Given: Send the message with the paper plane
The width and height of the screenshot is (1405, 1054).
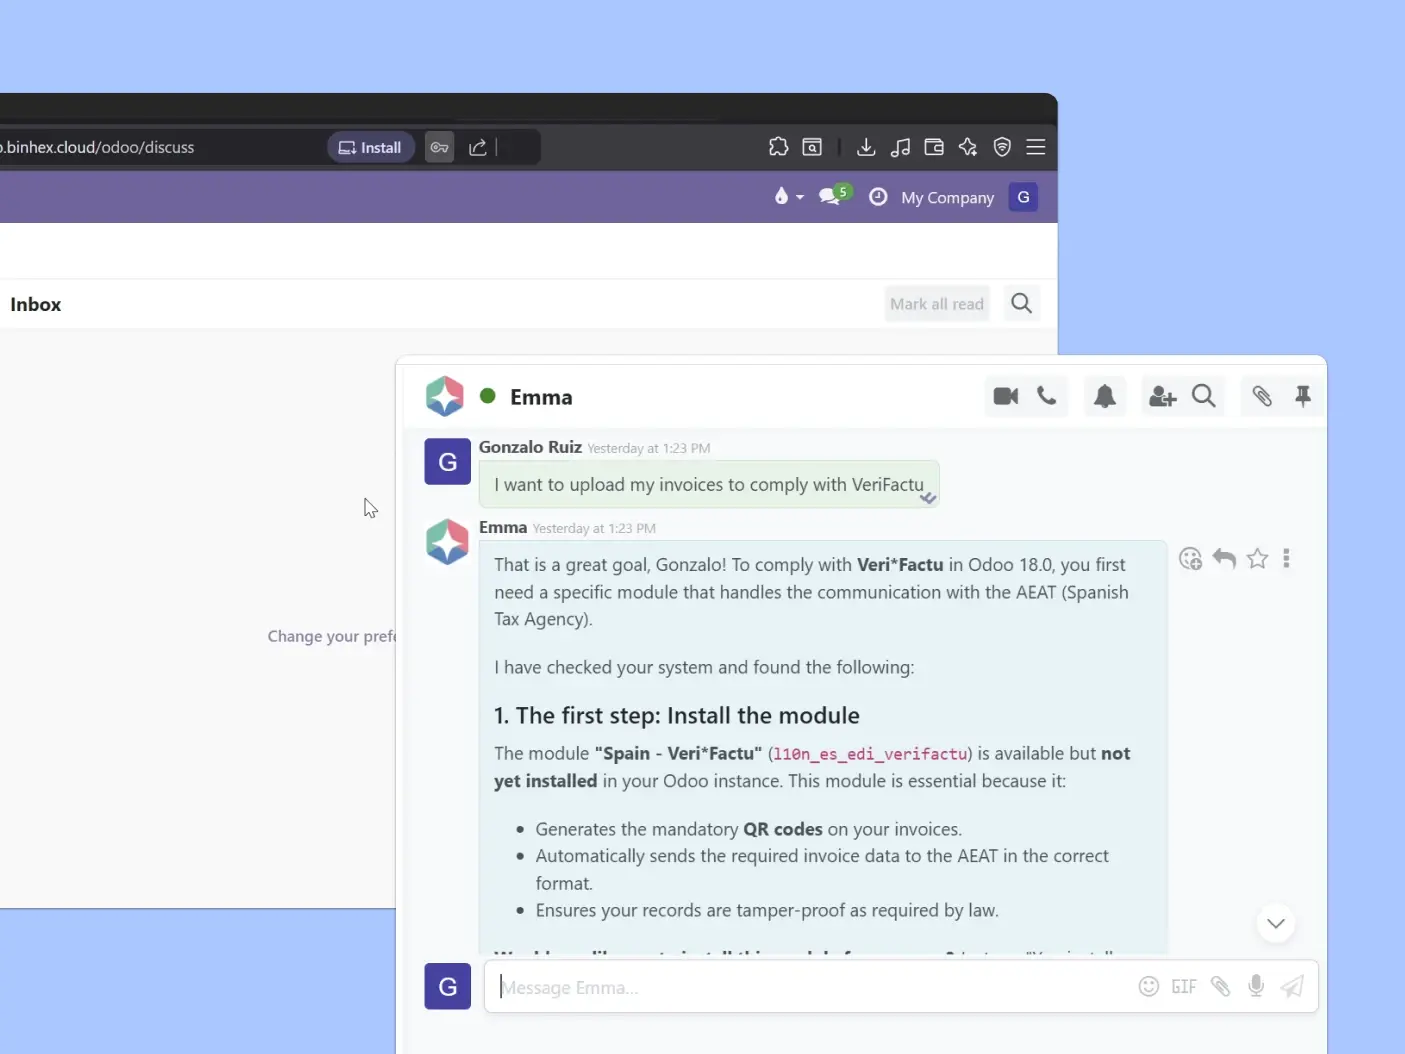Looking at the screenshot, I should pos(1292,987).
